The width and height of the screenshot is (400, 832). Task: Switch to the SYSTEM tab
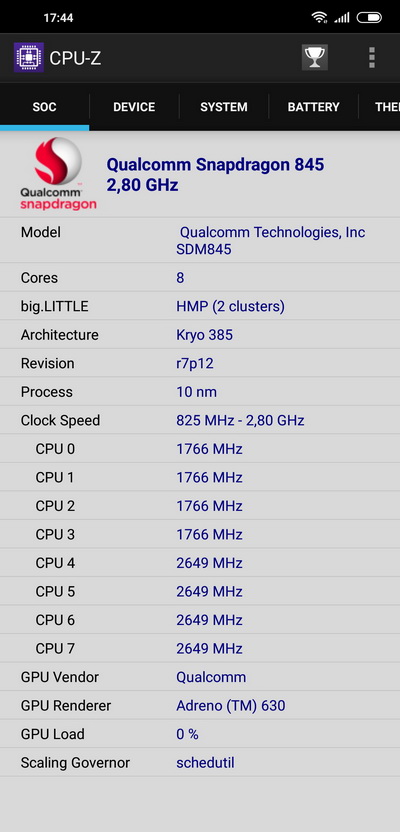(224, 107)
